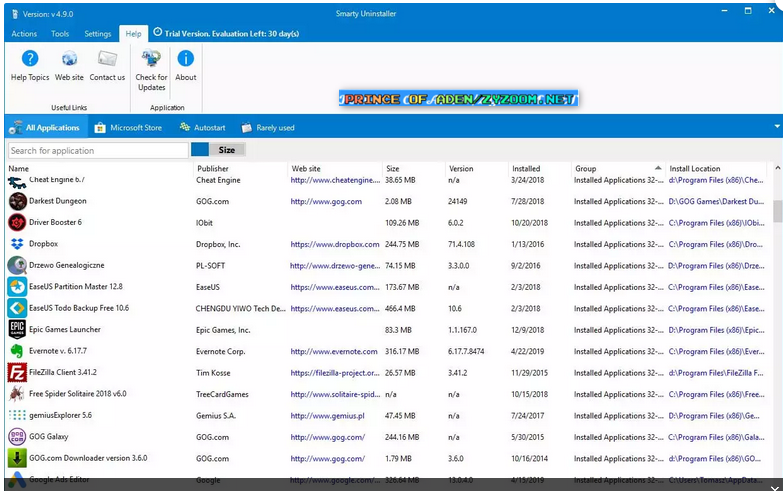Viewport: 783px width, 491px height.
Task: Switch to the Autostart tab
Action: [x=202, y=128]
